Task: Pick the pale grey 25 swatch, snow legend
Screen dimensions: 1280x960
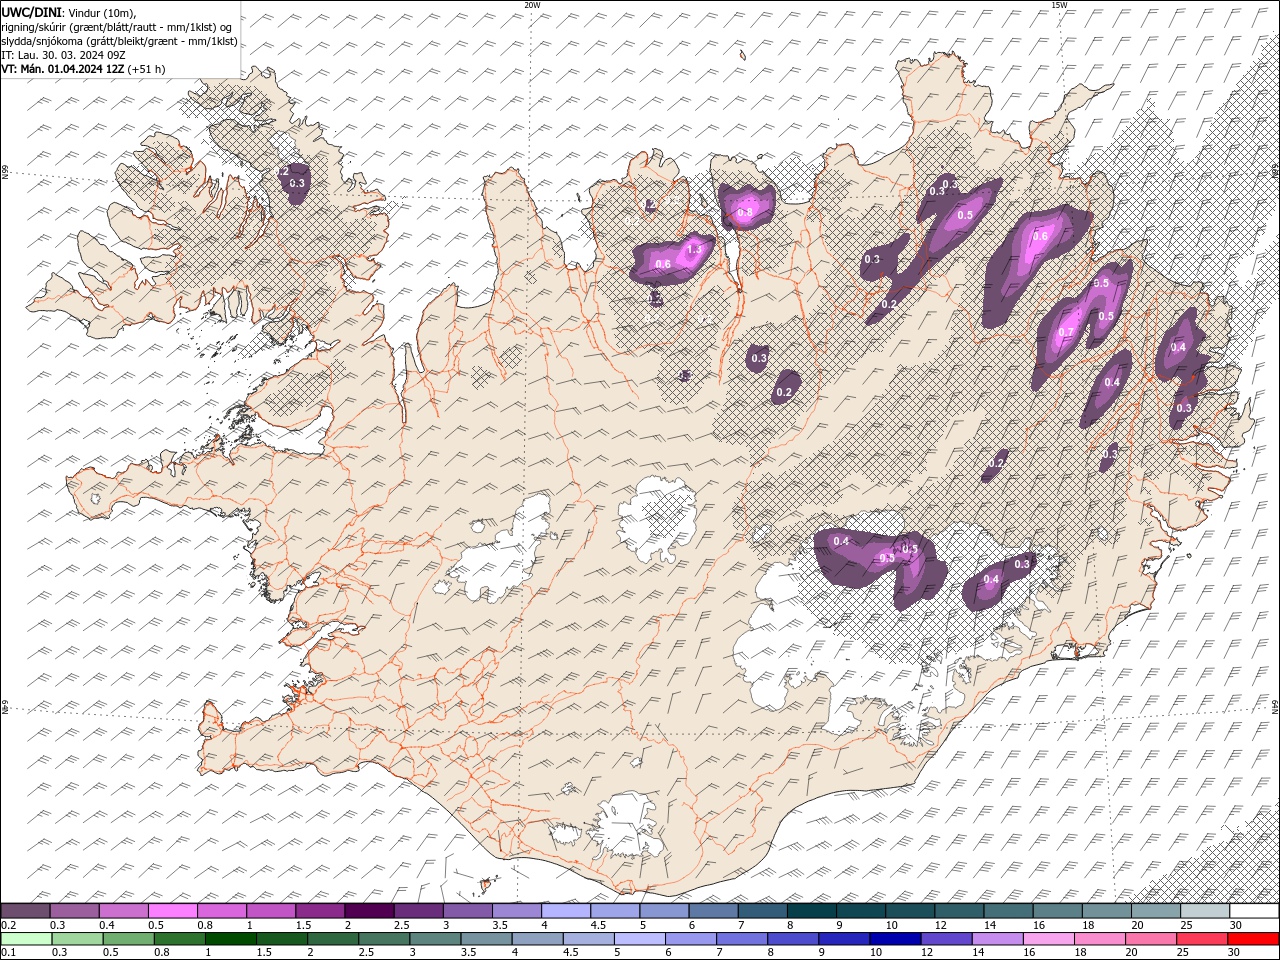Action: click(x=1205, y=911)
